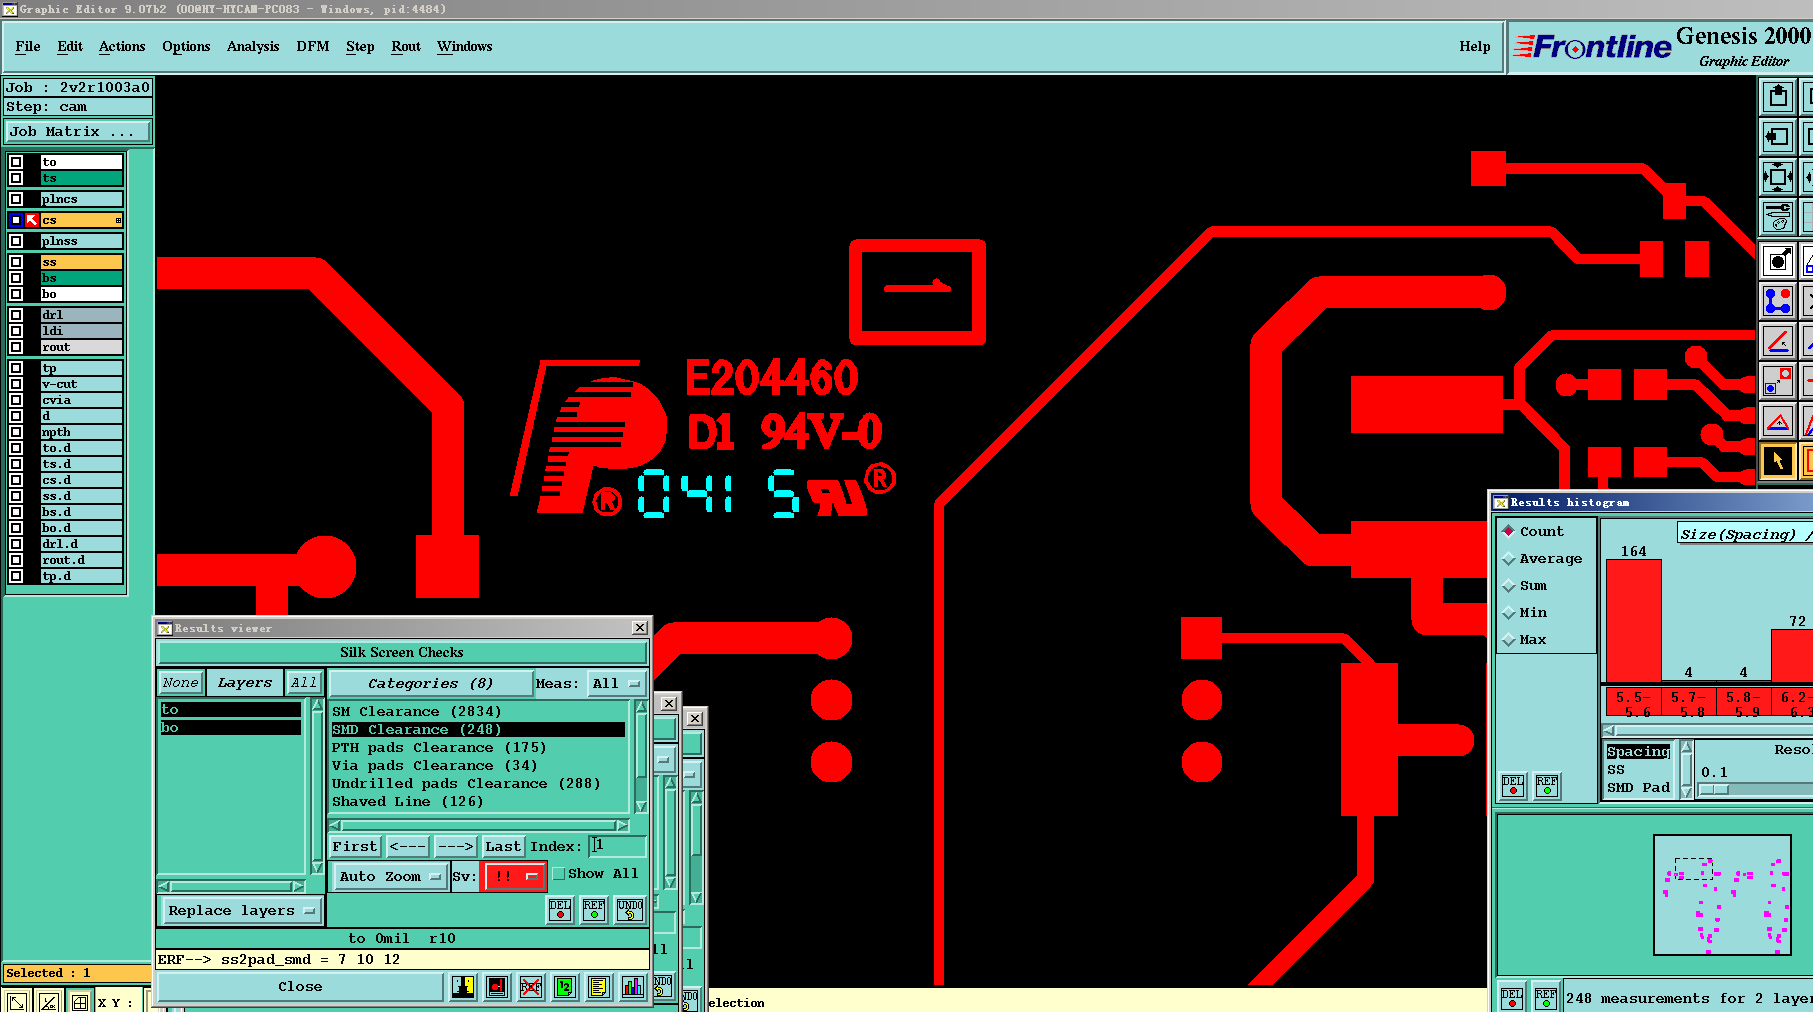This screenshot has width=1813, height=1012.
Task: Open the colored bar-chart histogram icon
Action: pos(633,987)
